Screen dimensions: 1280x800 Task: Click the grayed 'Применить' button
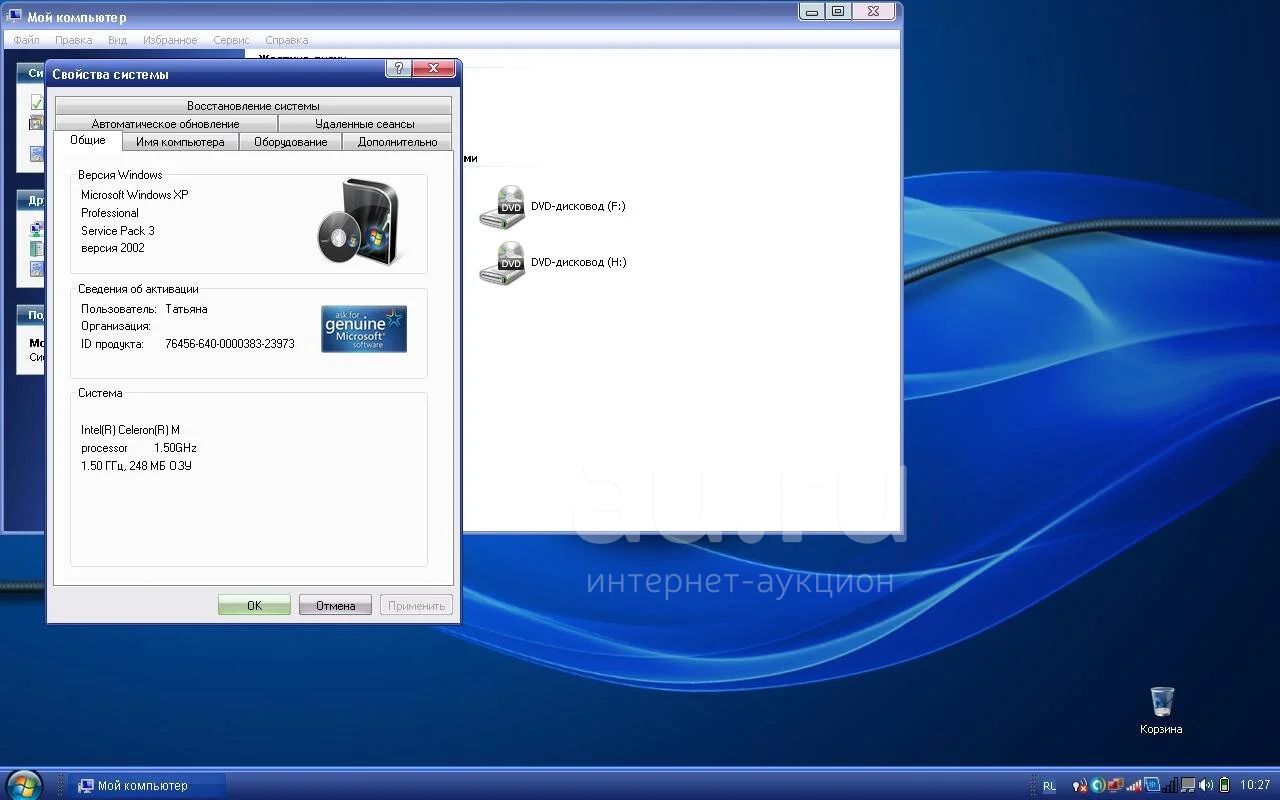[416, 605]
